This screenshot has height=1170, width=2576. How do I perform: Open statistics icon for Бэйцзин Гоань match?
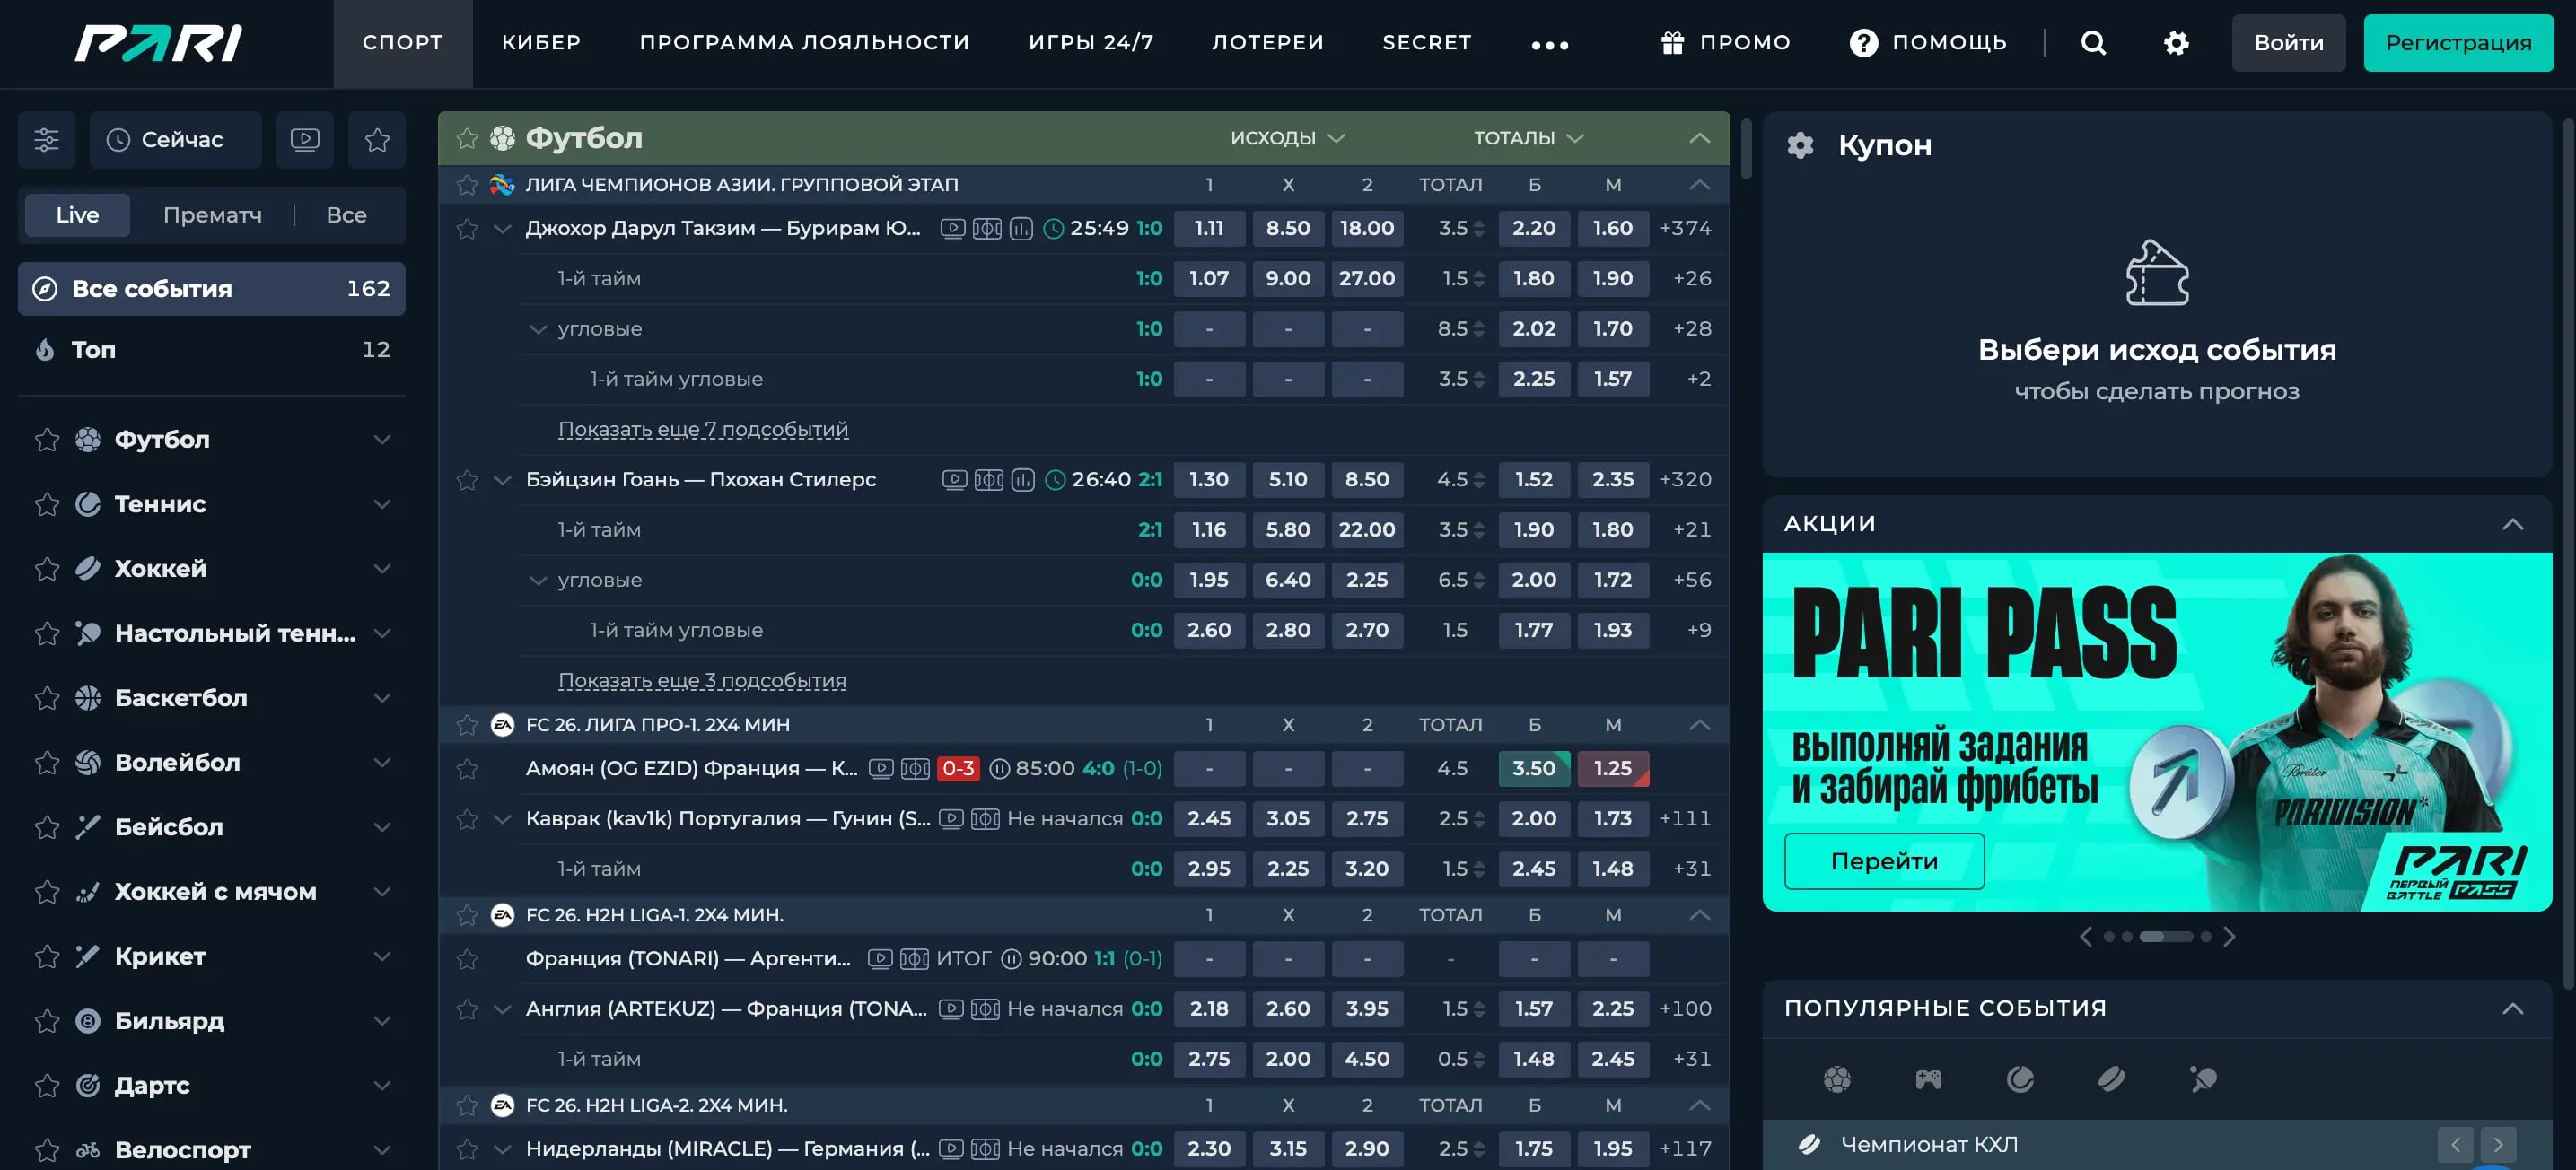click(x=1023, y=479)
